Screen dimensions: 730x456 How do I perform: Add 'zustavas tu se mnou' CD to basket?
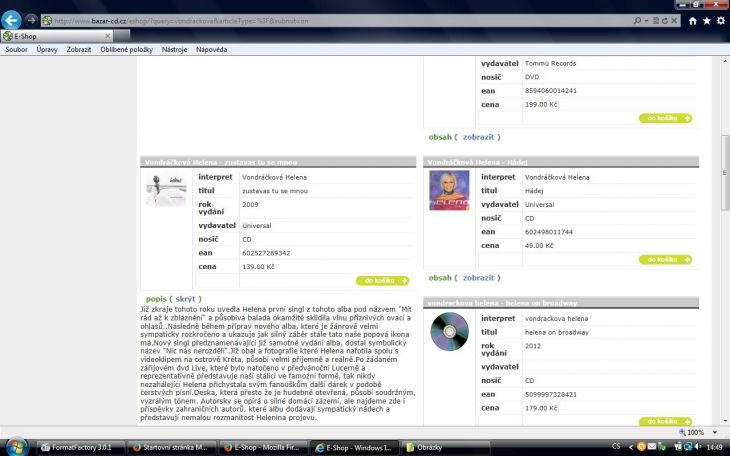pos(383,280)
